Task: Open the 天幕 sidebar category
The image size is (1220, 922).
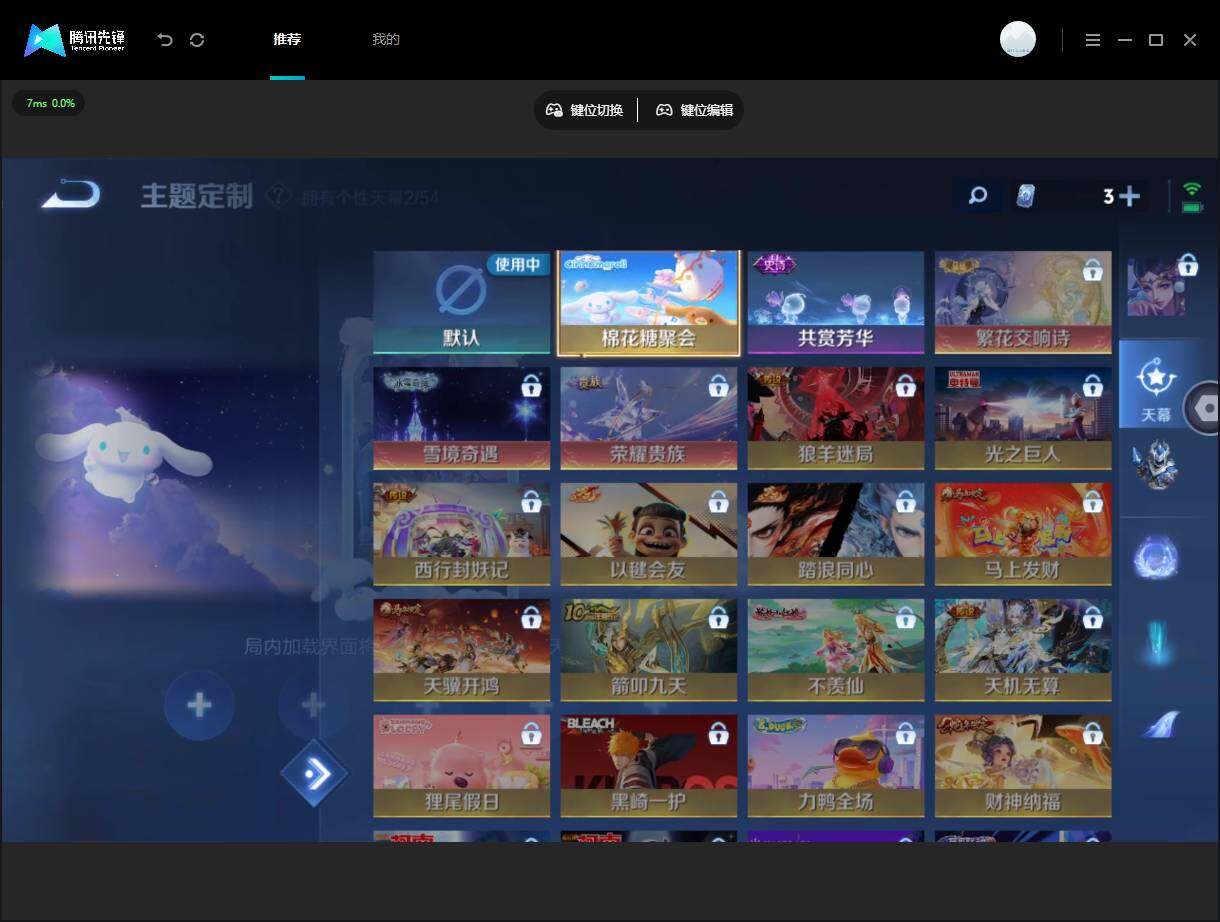Action: point(1157,385)
